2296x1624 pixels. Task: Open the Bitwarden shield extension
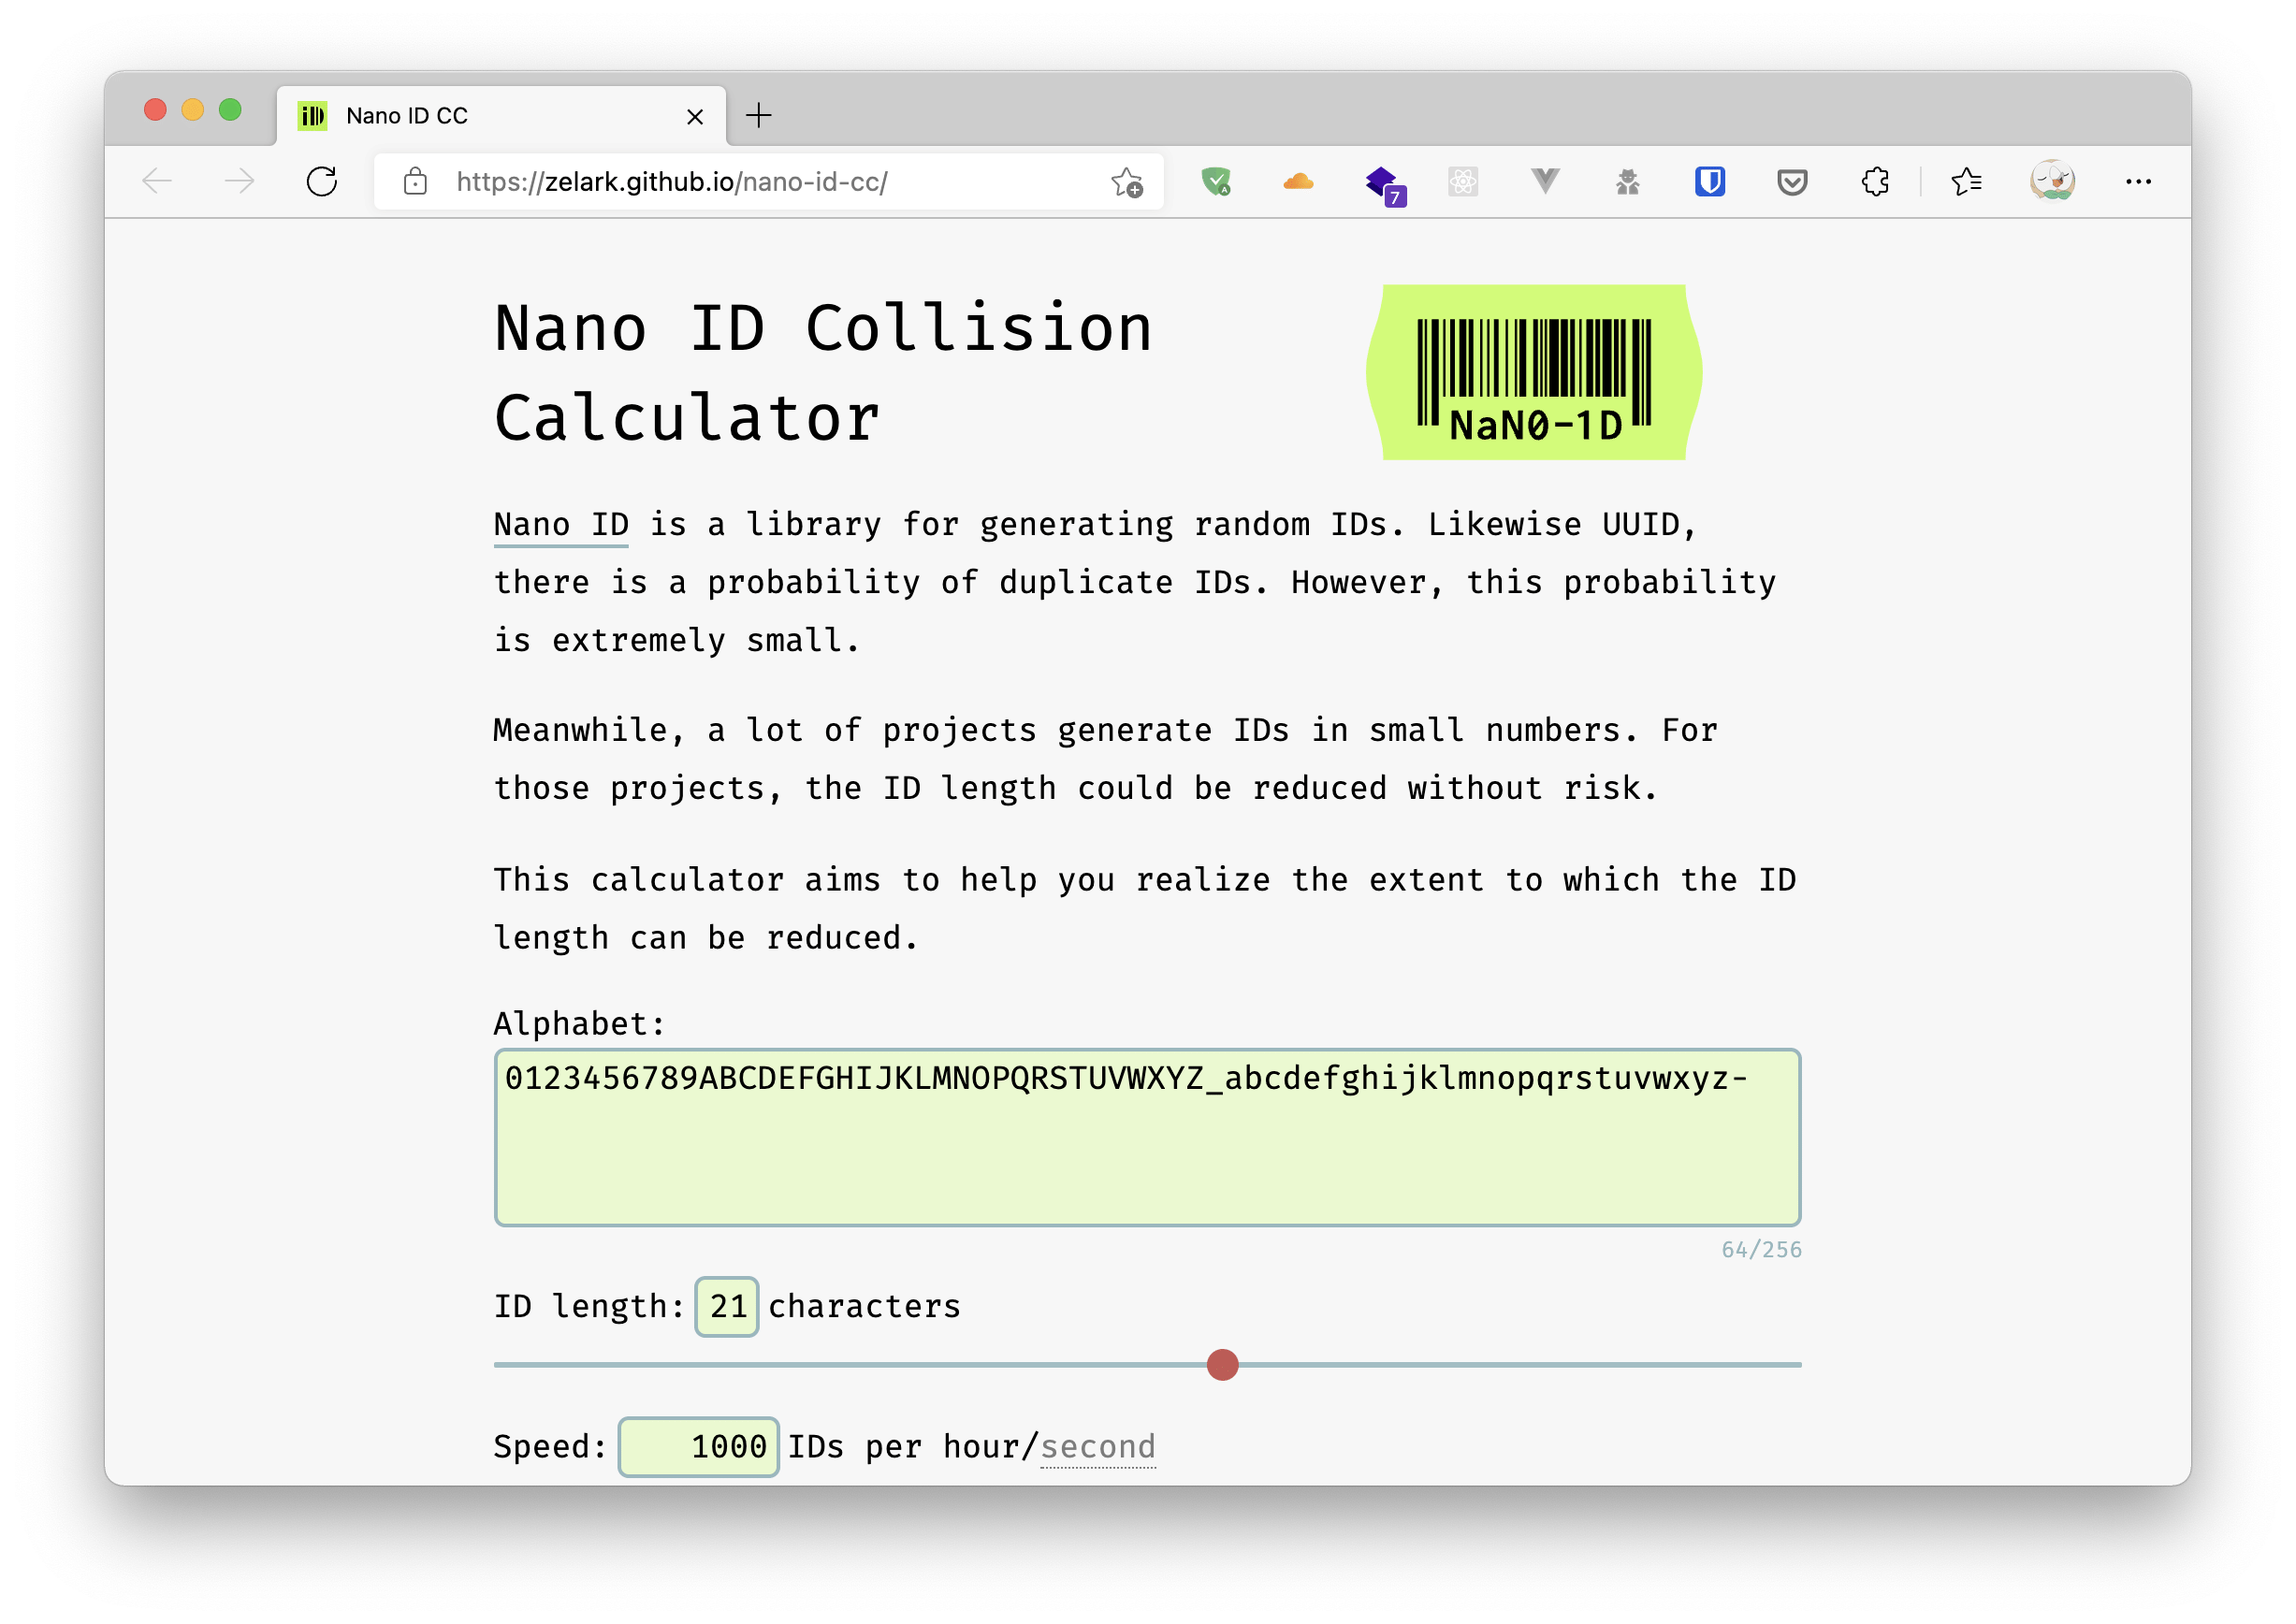pos(1710,181)
